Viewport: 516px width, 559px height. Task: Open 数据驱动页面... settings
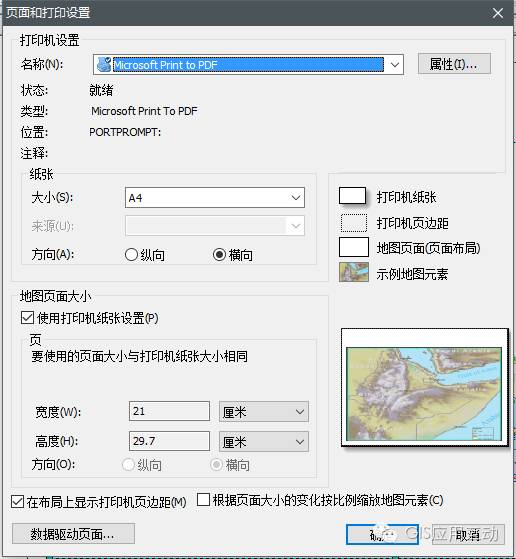pyautogui.click(x=73, y=533)
